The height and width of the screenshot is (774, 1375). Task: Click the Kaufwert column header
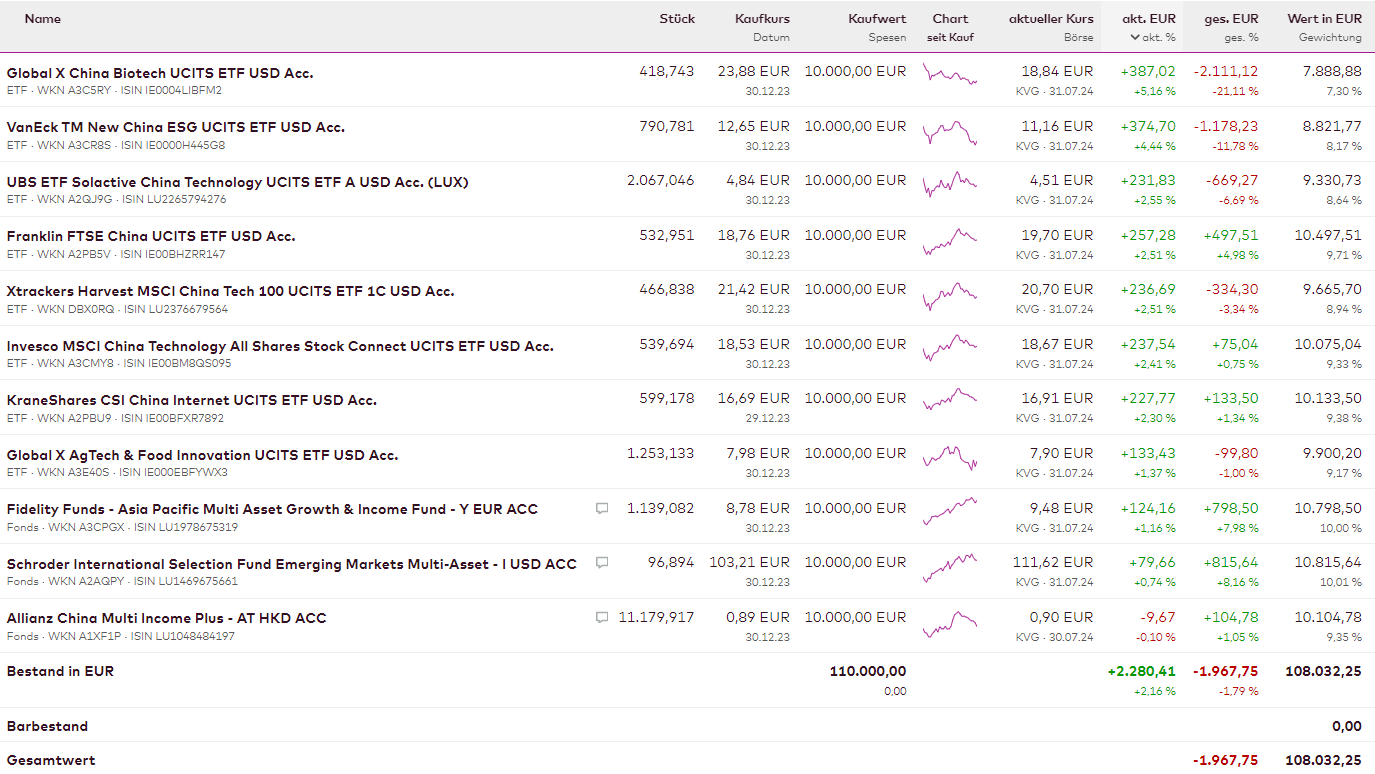pos(876,18)
